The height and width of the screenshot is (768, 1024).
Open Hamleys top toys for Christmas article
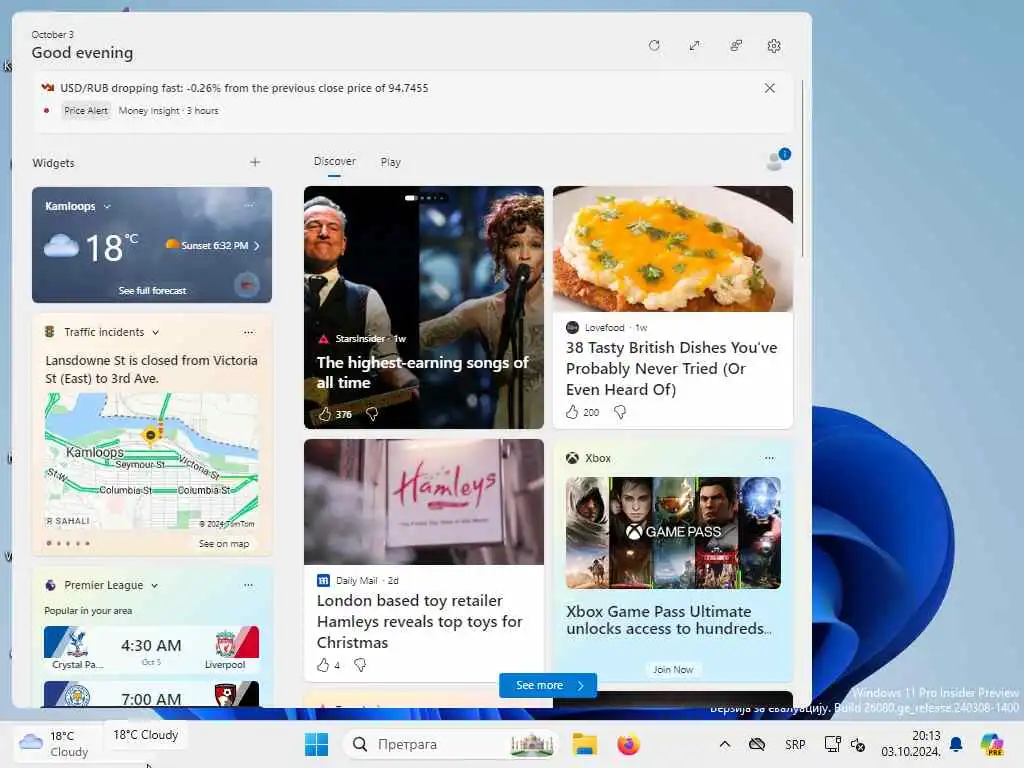click(x=419, y=621)
